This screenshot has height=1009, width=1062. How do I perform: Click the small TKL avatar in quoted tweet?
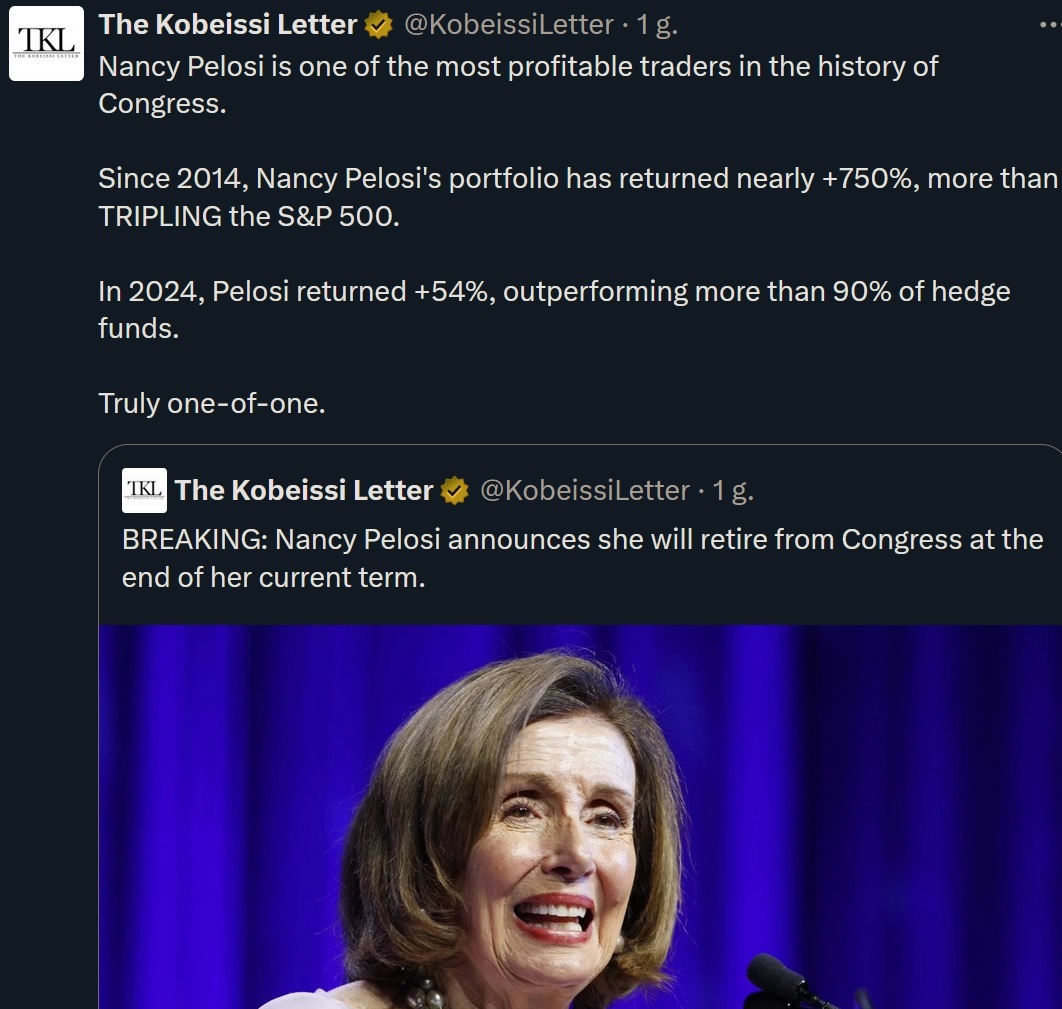[x=144, y=490]
